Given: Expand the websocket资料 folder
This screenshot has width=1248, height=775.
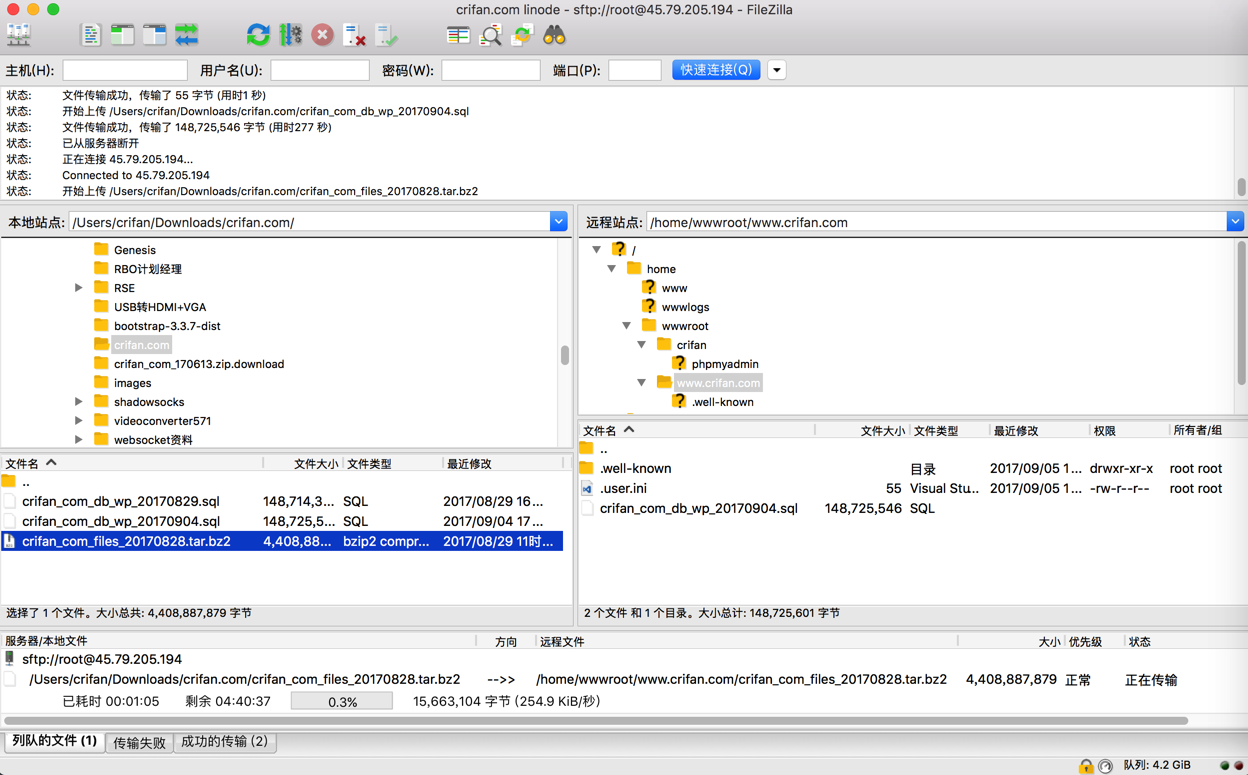Looking at the screenshot, I should coord(79,440).
